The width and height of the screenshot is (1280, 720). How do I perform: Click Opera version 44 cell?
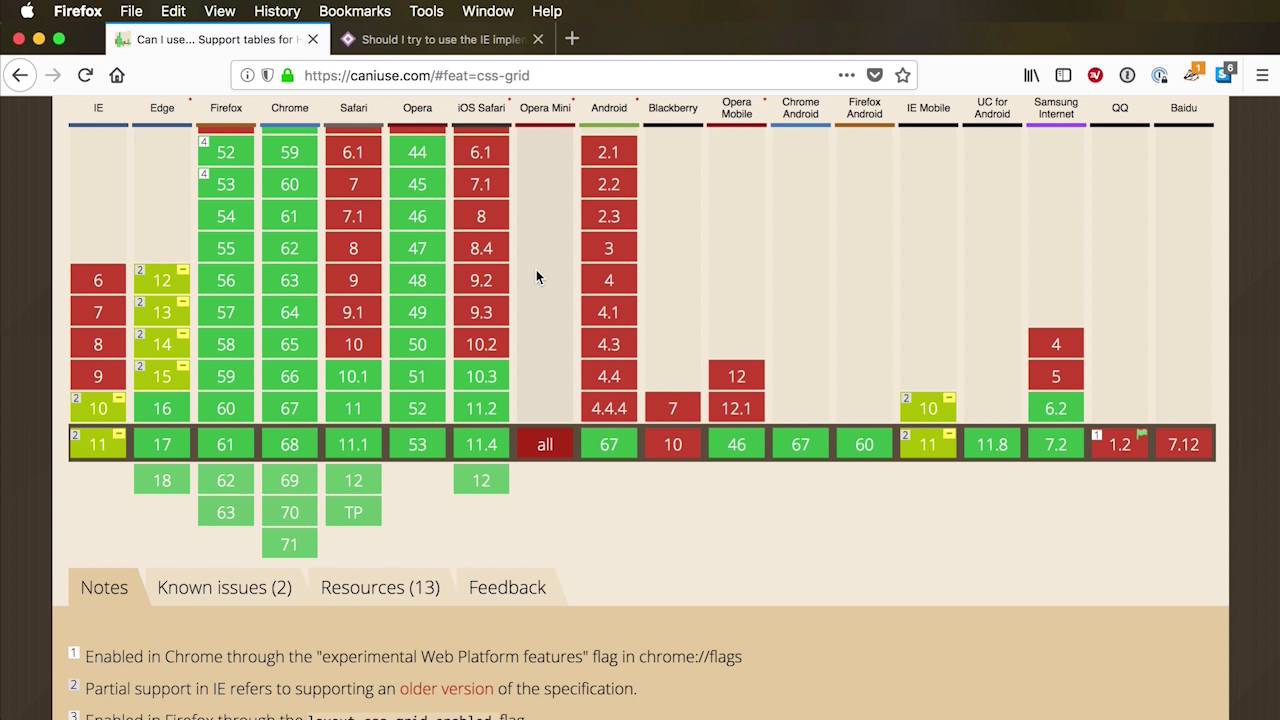click(x=417, y=152)
